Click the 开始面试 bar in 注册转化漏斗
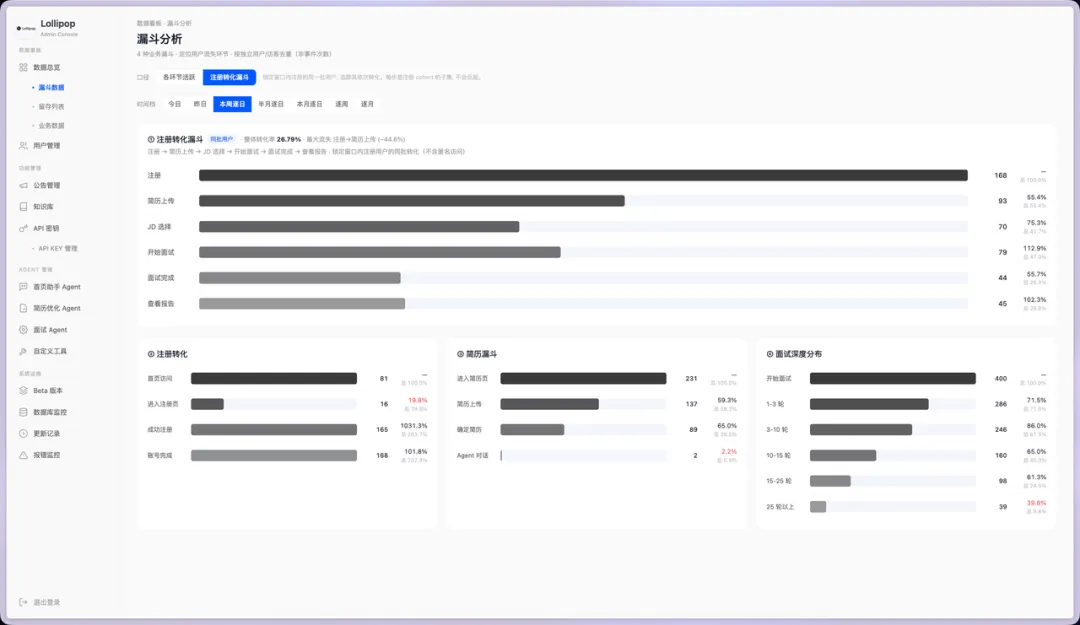The width and height of the screenshot is (1080, 625). (x=380, y=252)
